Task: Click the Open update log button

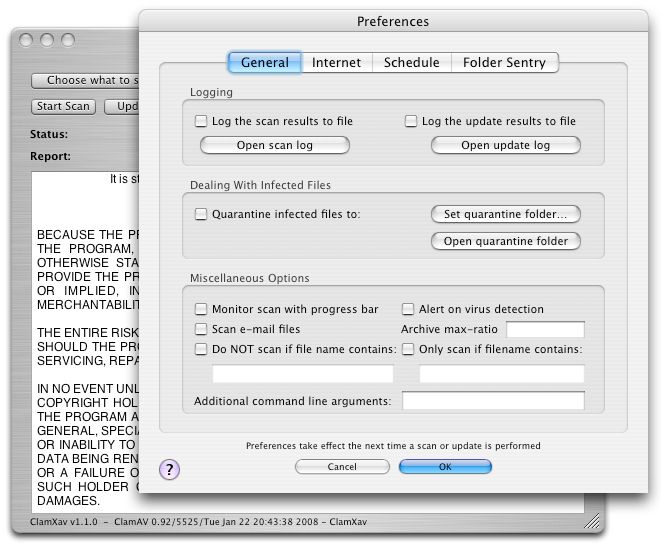Action: (505, 146)
